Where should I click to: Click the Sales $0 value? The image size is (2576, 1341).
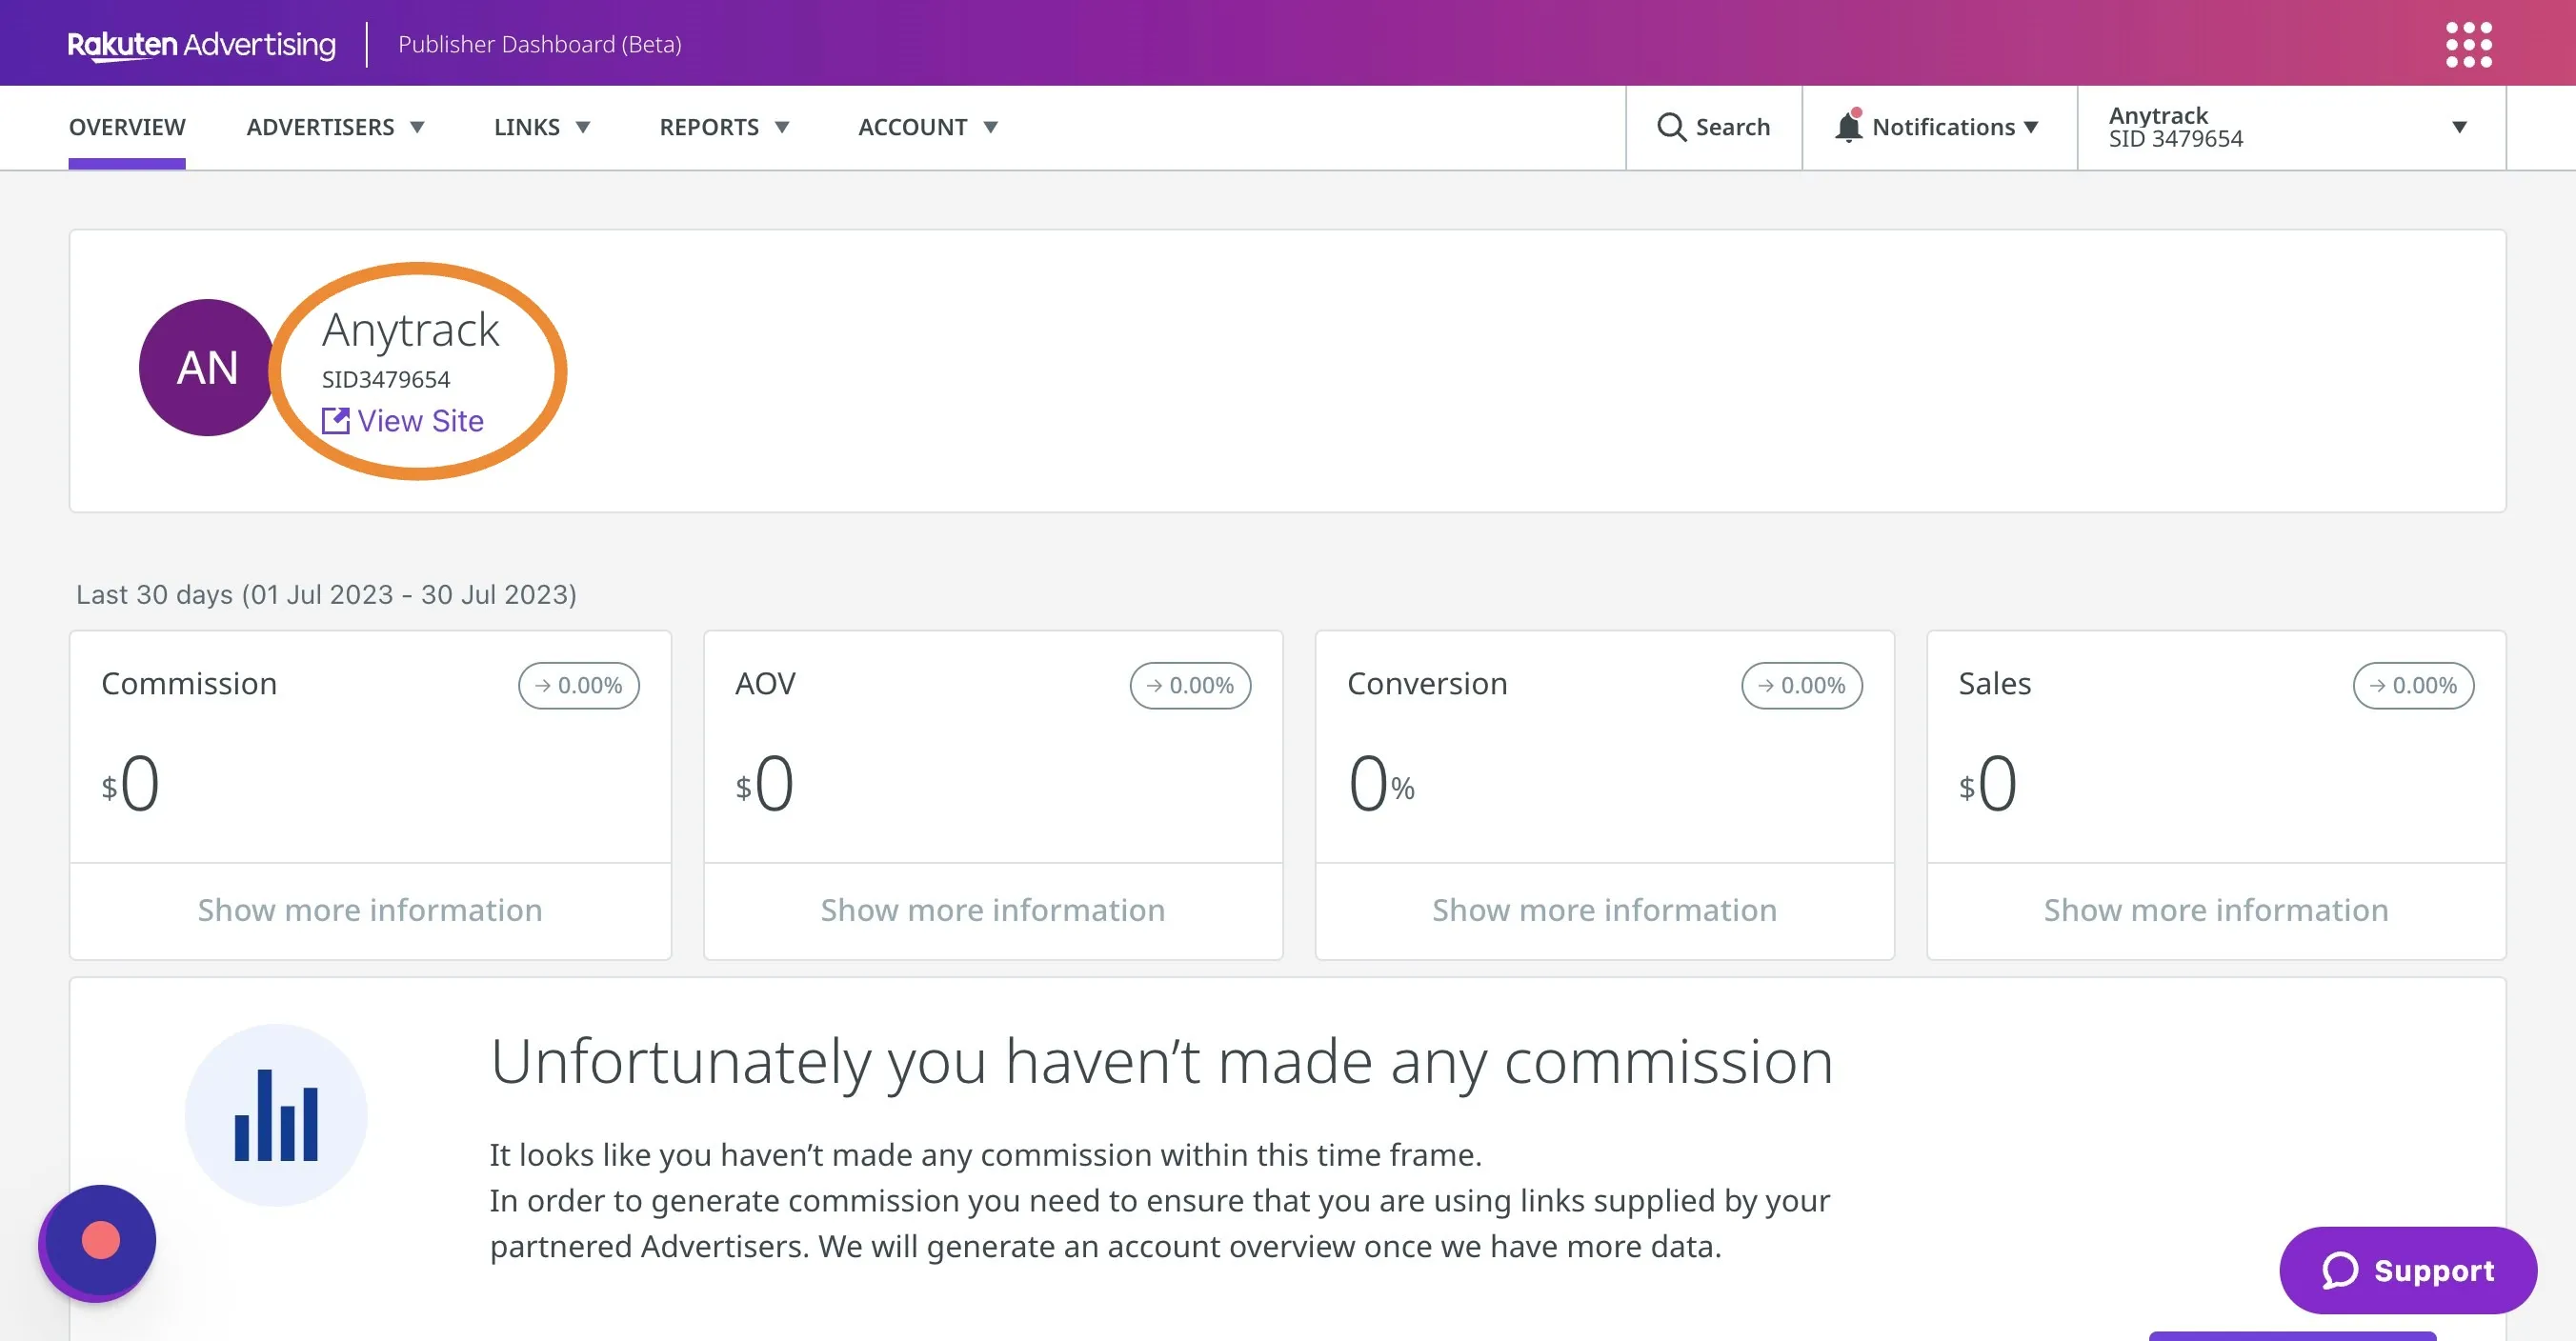click(1988, 782)
